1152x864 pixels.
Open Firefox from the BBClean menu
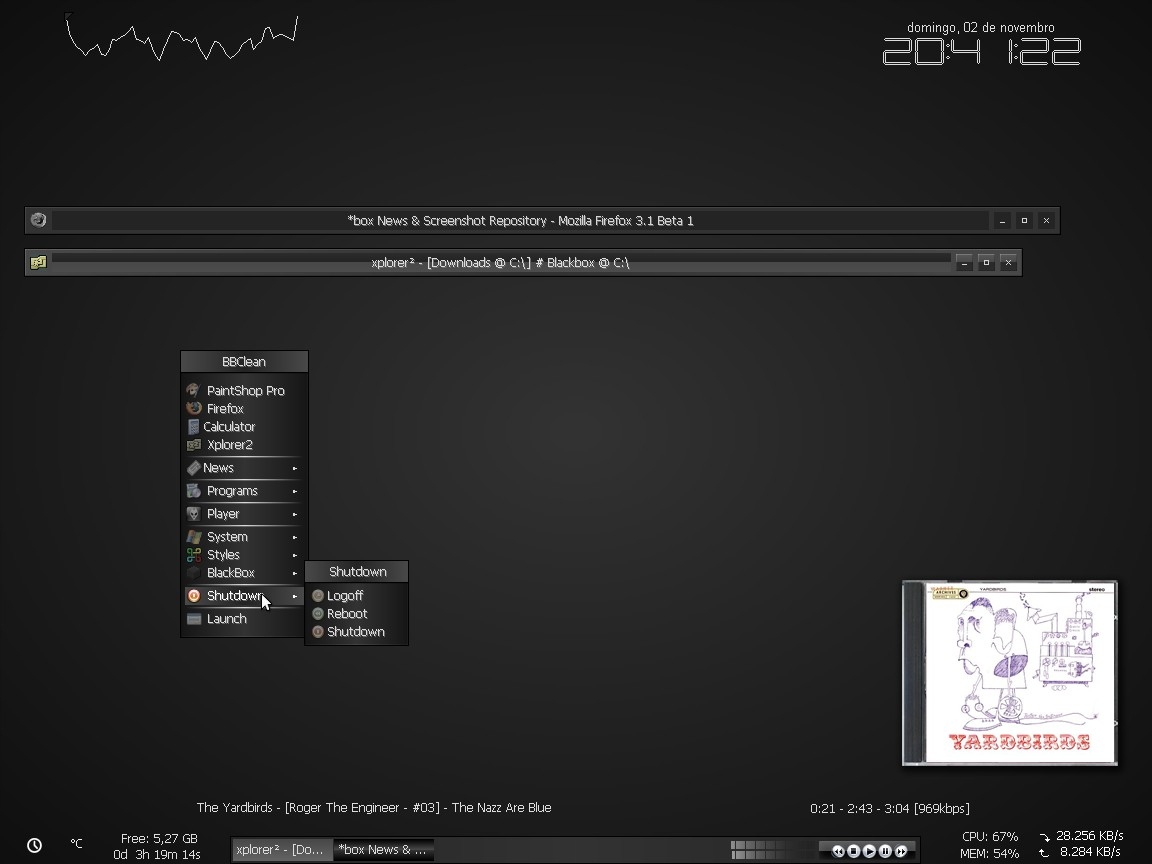click(x=245, y=408)
